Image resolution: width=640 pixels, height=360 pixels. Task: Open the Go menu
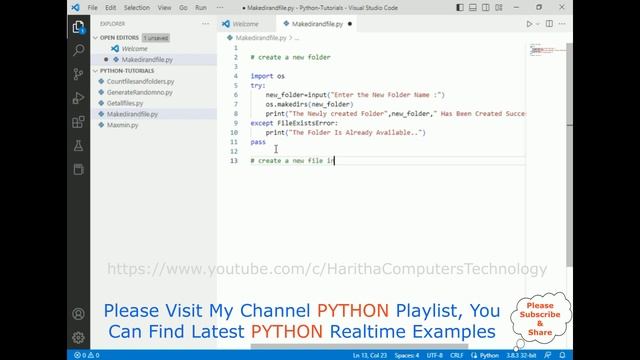(183, 7)
